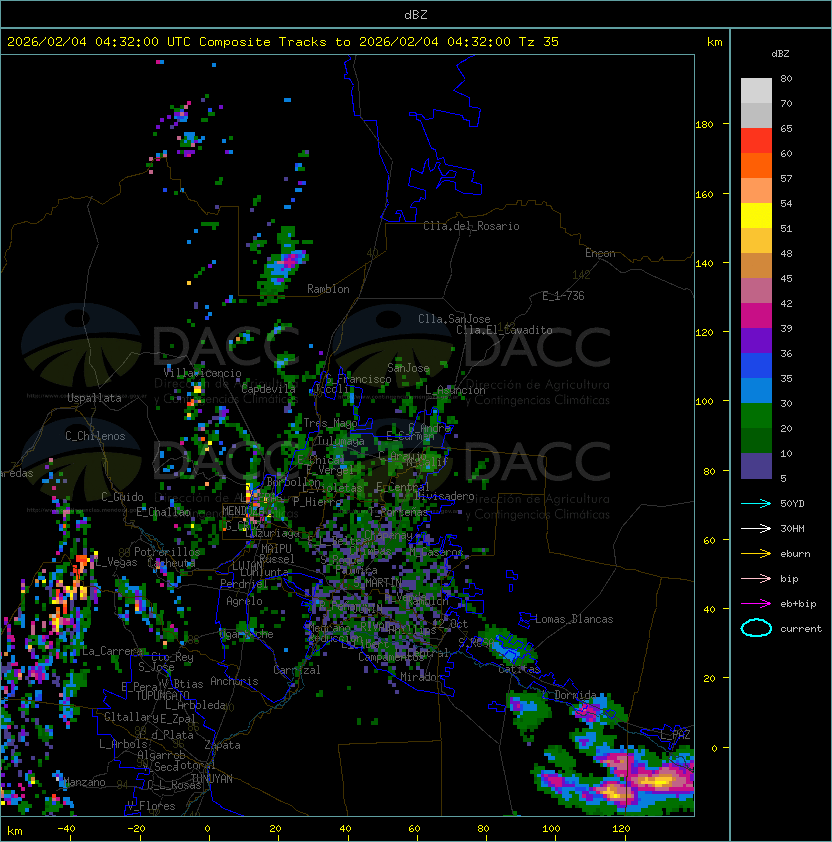Click the white 30HM arrow in legend

[756, 528]
